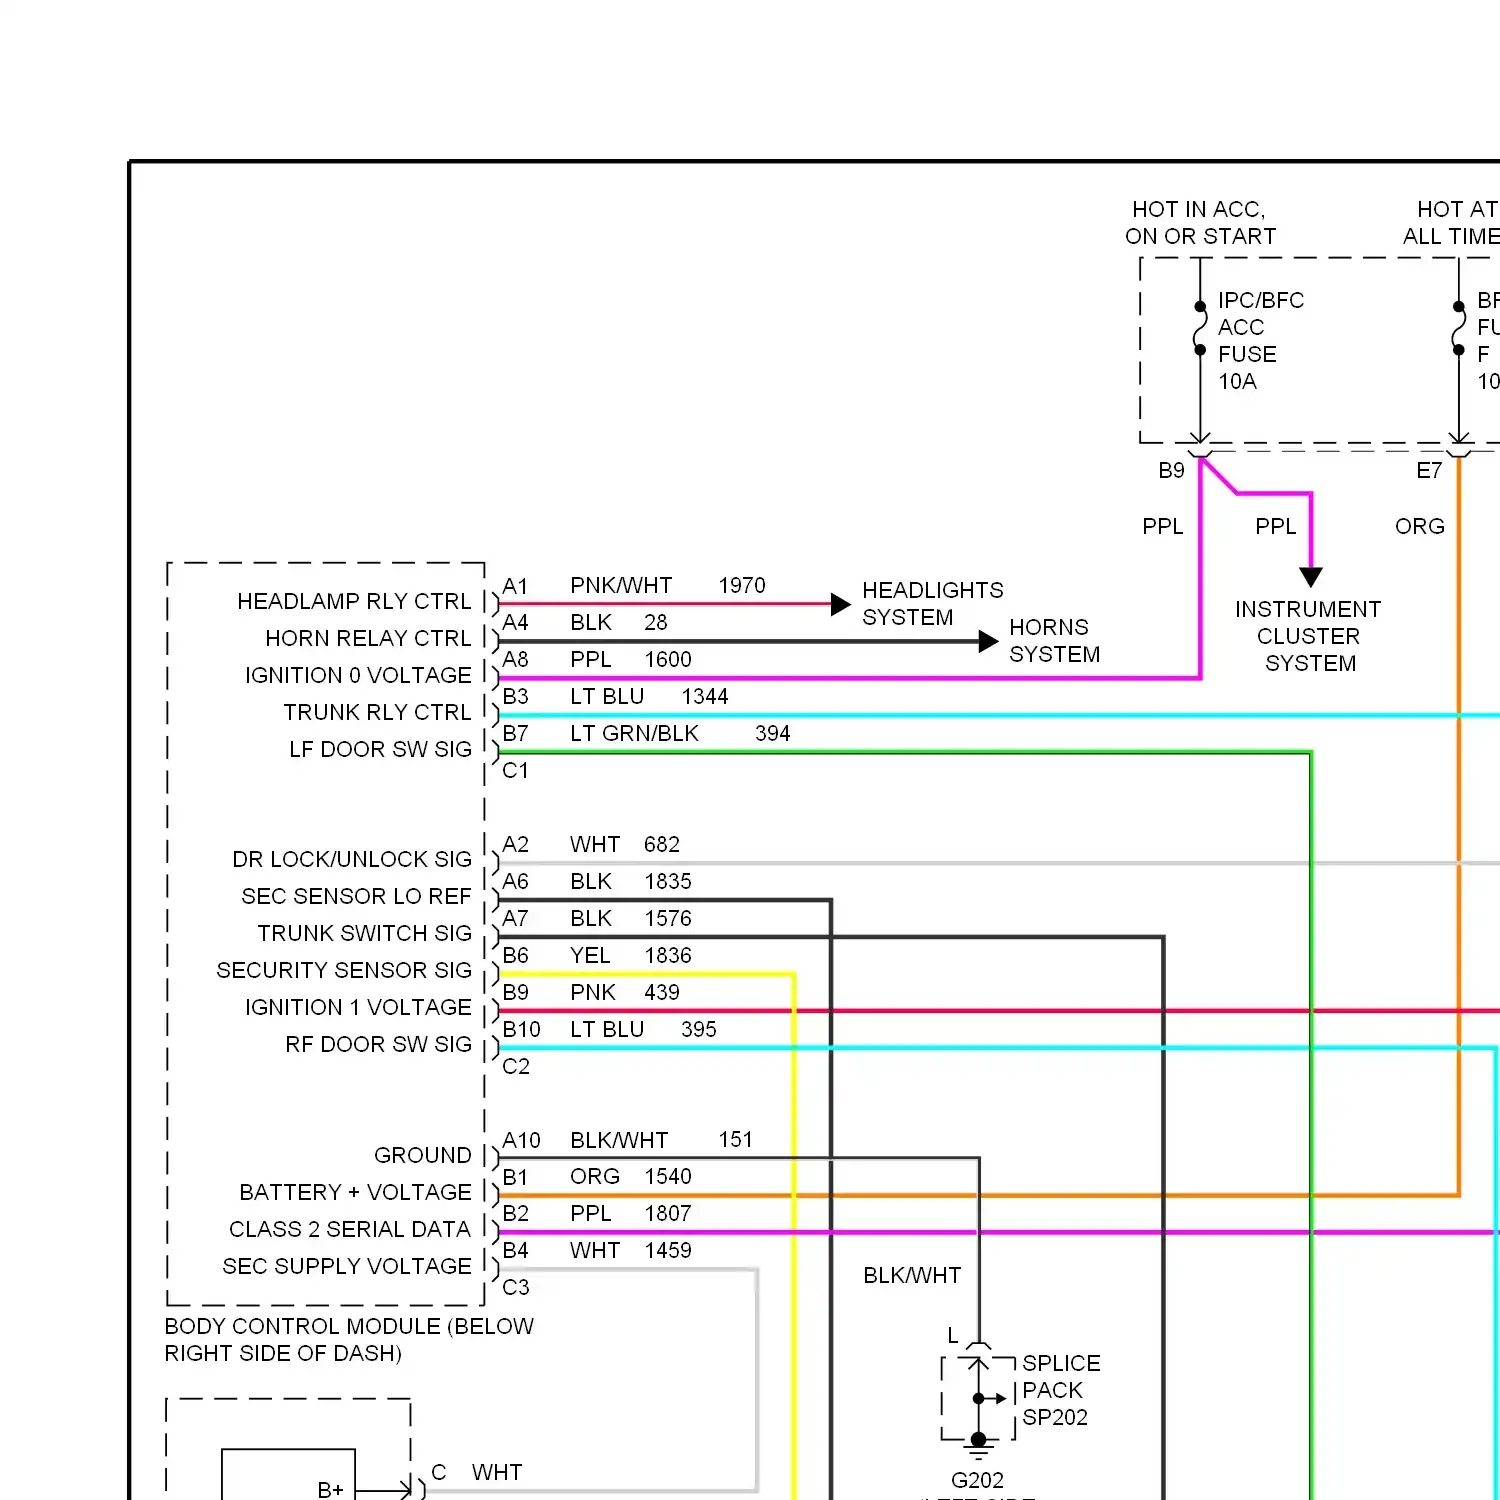The width and height of the screenshot is (1500, 1500).
Task: Click the RF DOOR SW SIG label
Action: [378, 1044]
